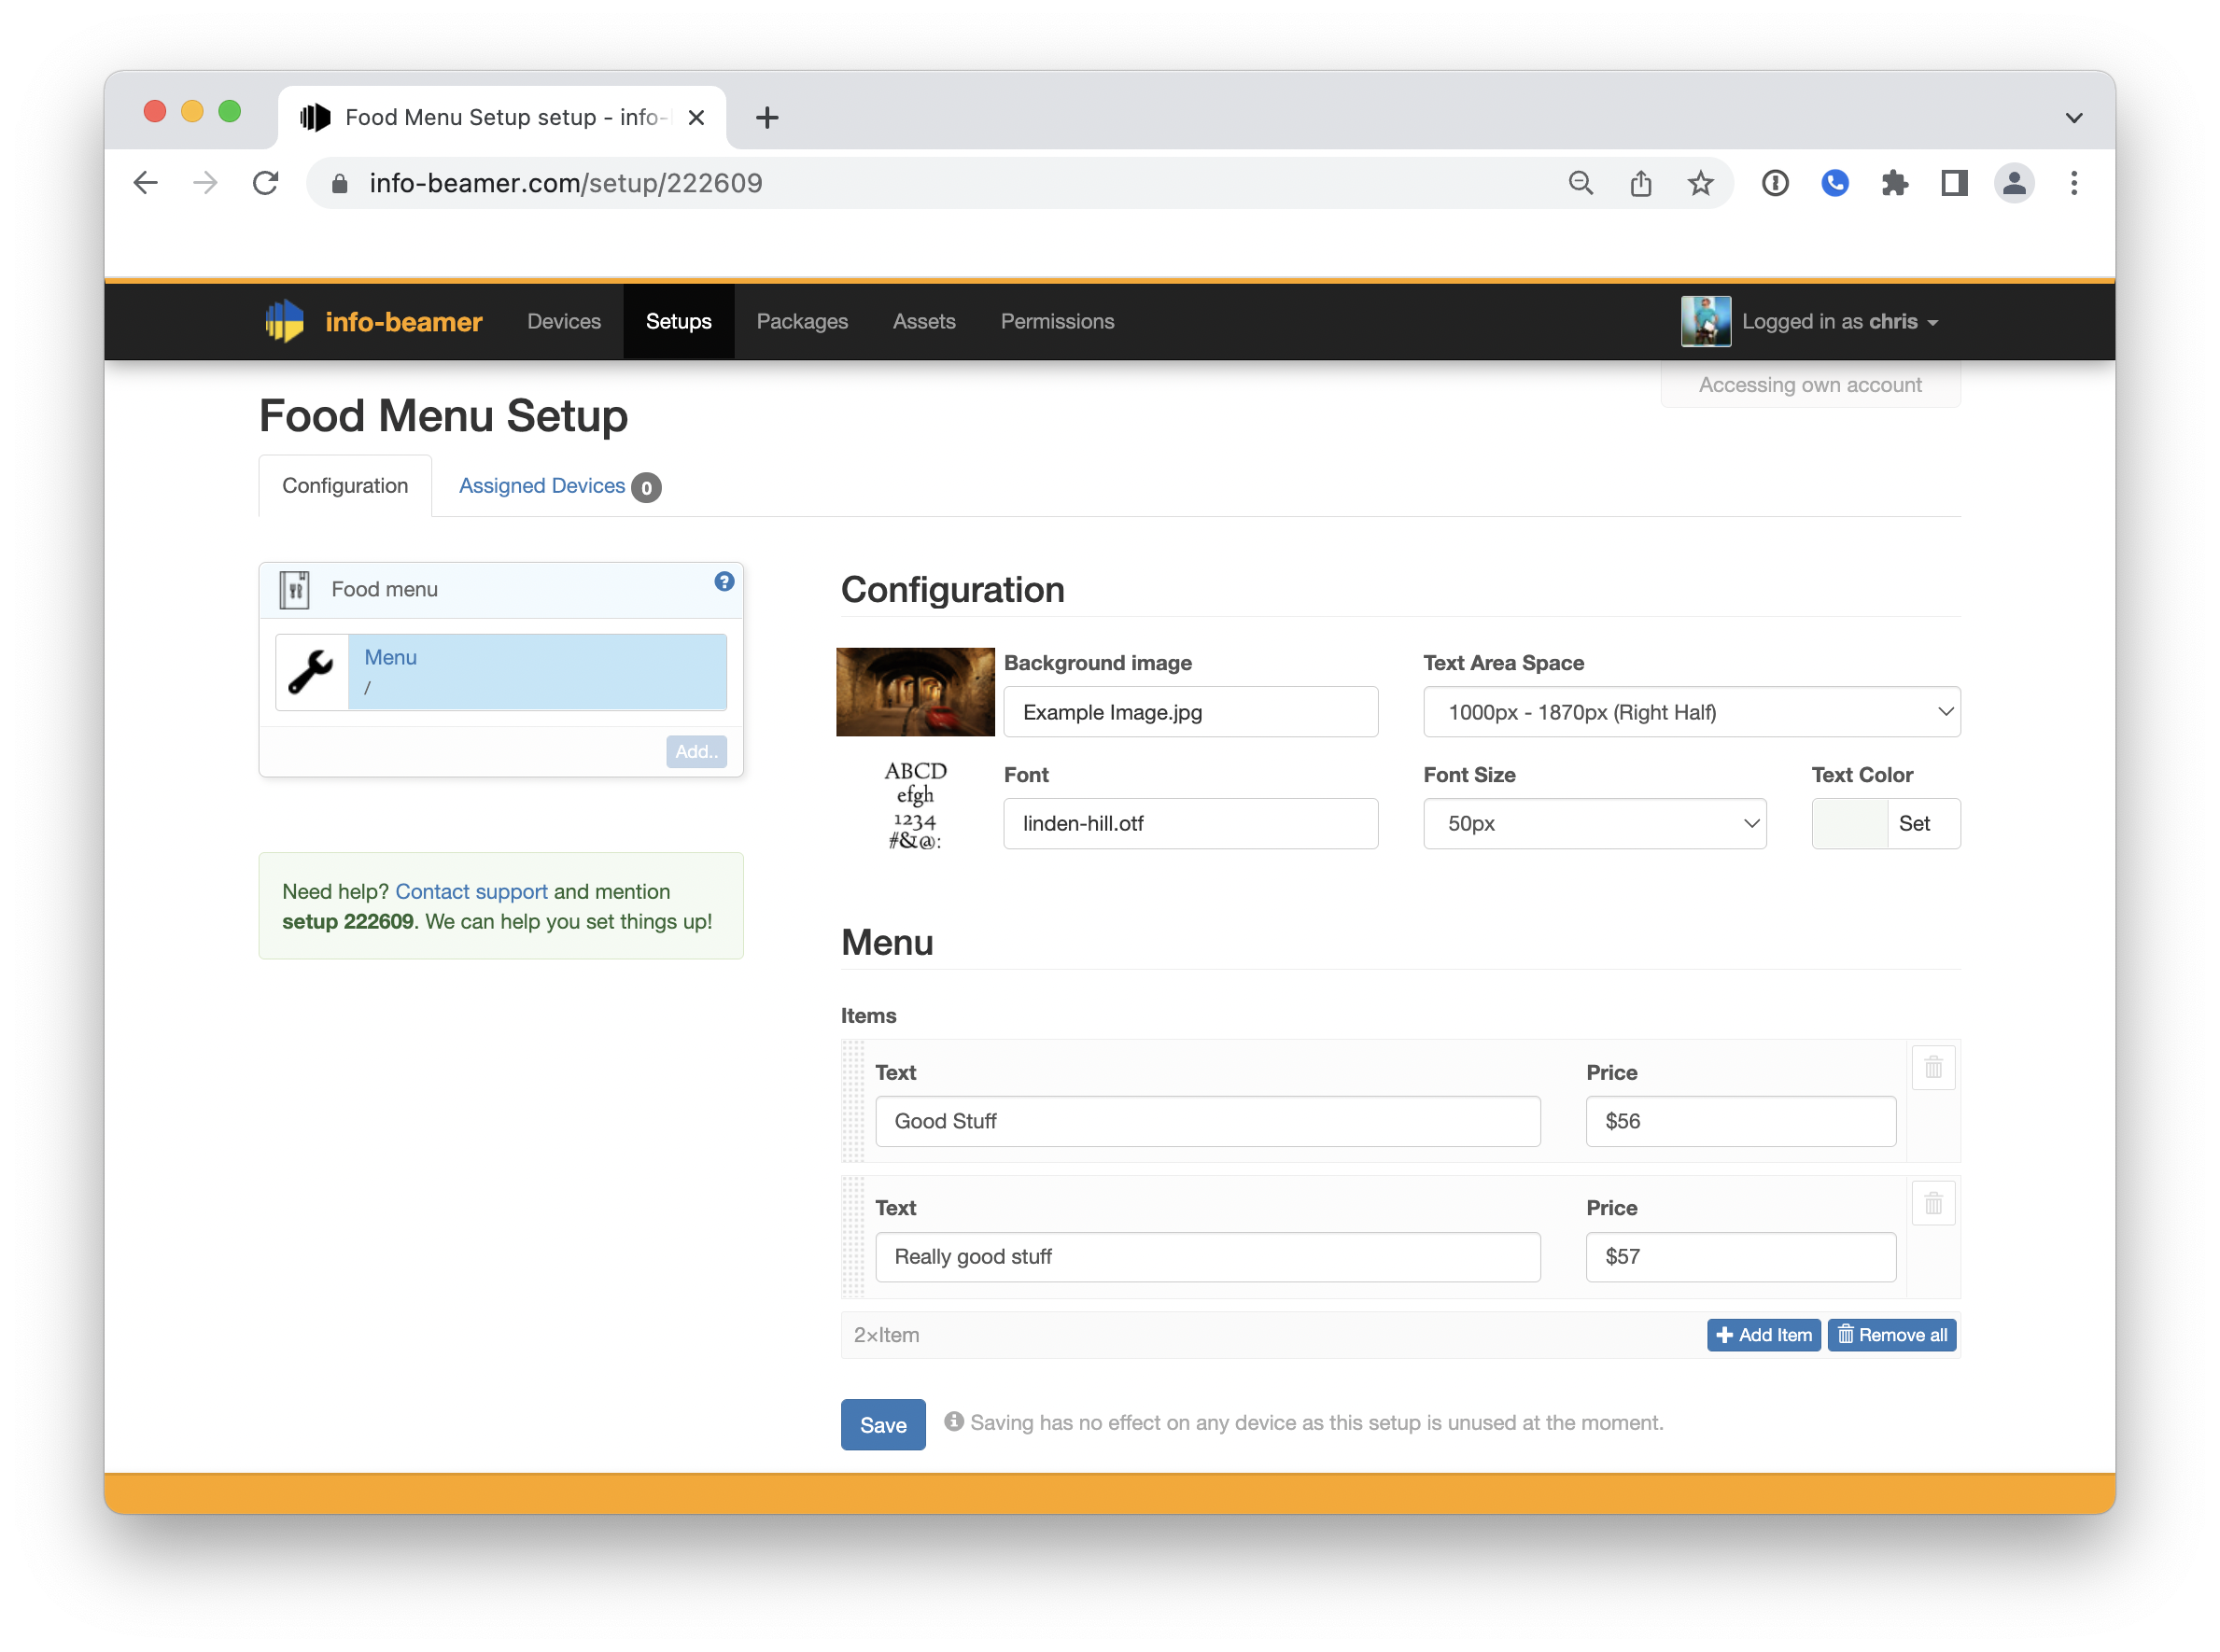Bookmark this page with the star icon
Image resolution: width=2220 pixels, height=1652 pixels.
click(x=1700, y=184)
